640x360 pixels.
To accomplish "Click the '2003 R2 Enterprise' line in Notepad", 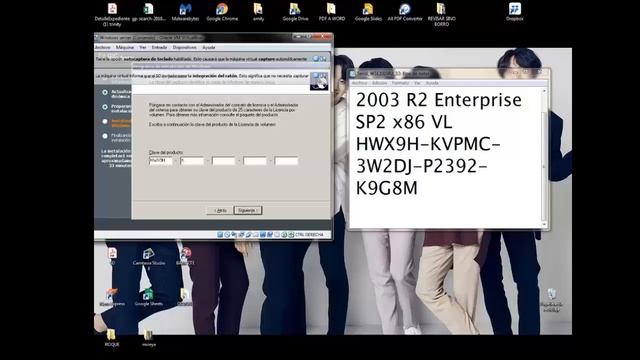I will [439, 100].
